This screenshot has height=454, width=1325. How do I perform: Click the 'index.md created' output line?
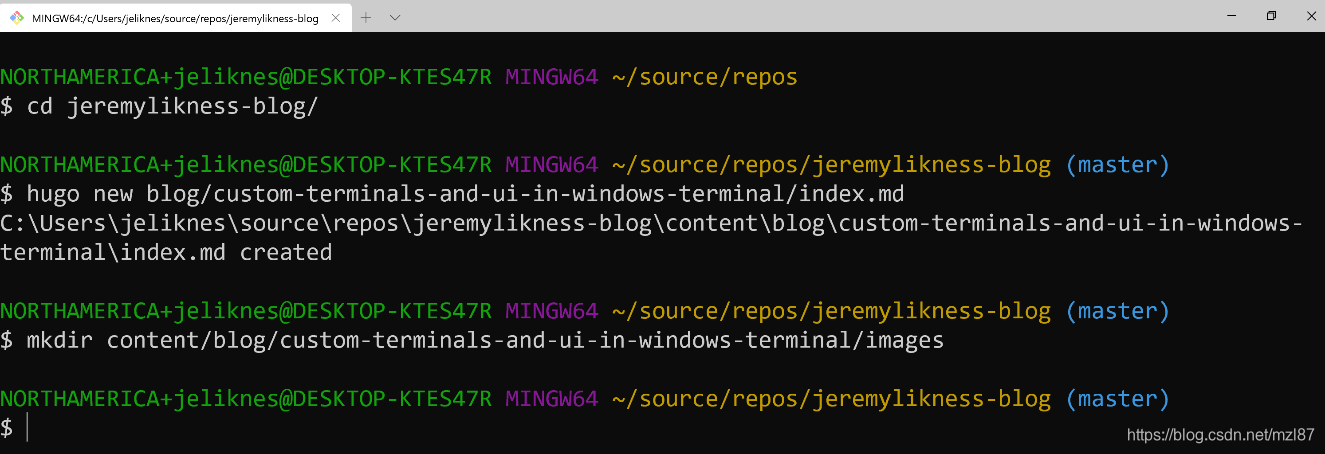pyautogui.click(x=166, y=252)
